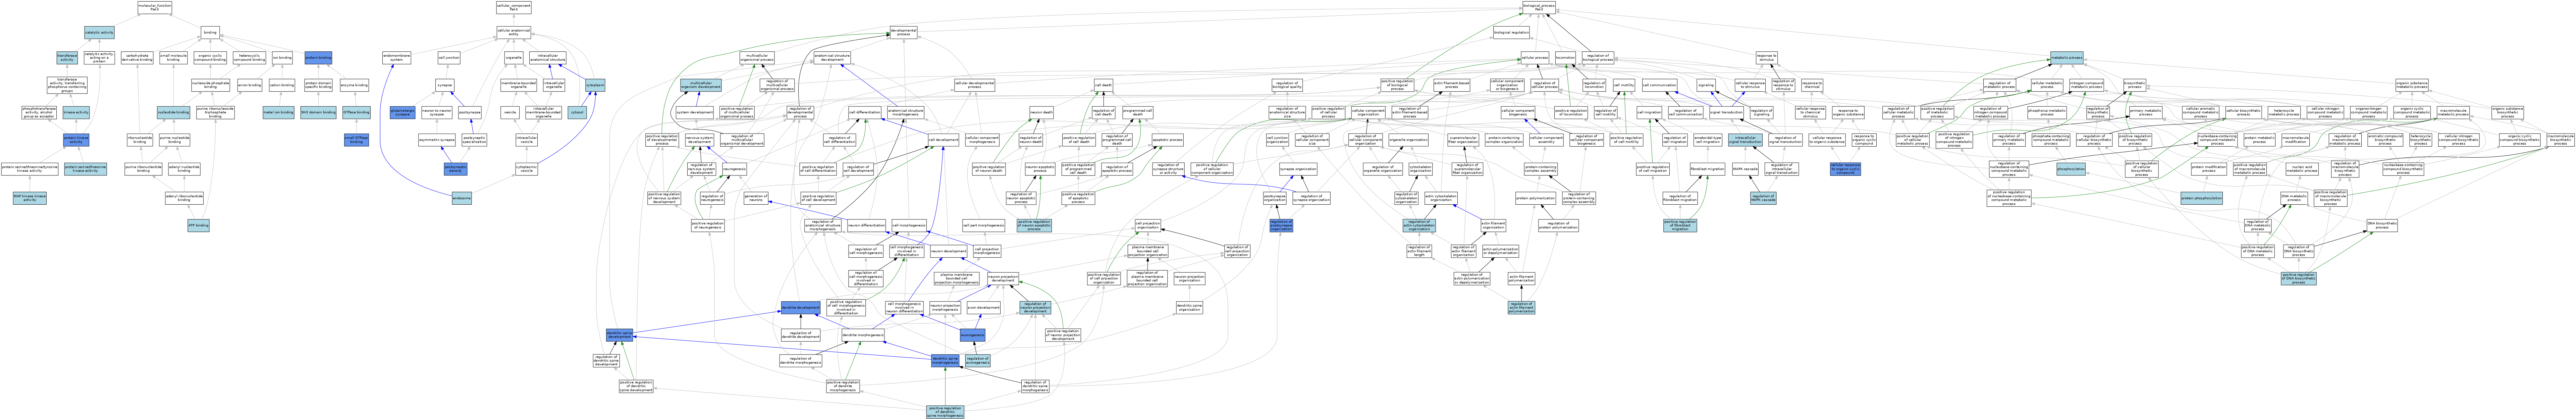Select the 'protein binding' dark blue node
2576x420 pixels.
(318, 58)
